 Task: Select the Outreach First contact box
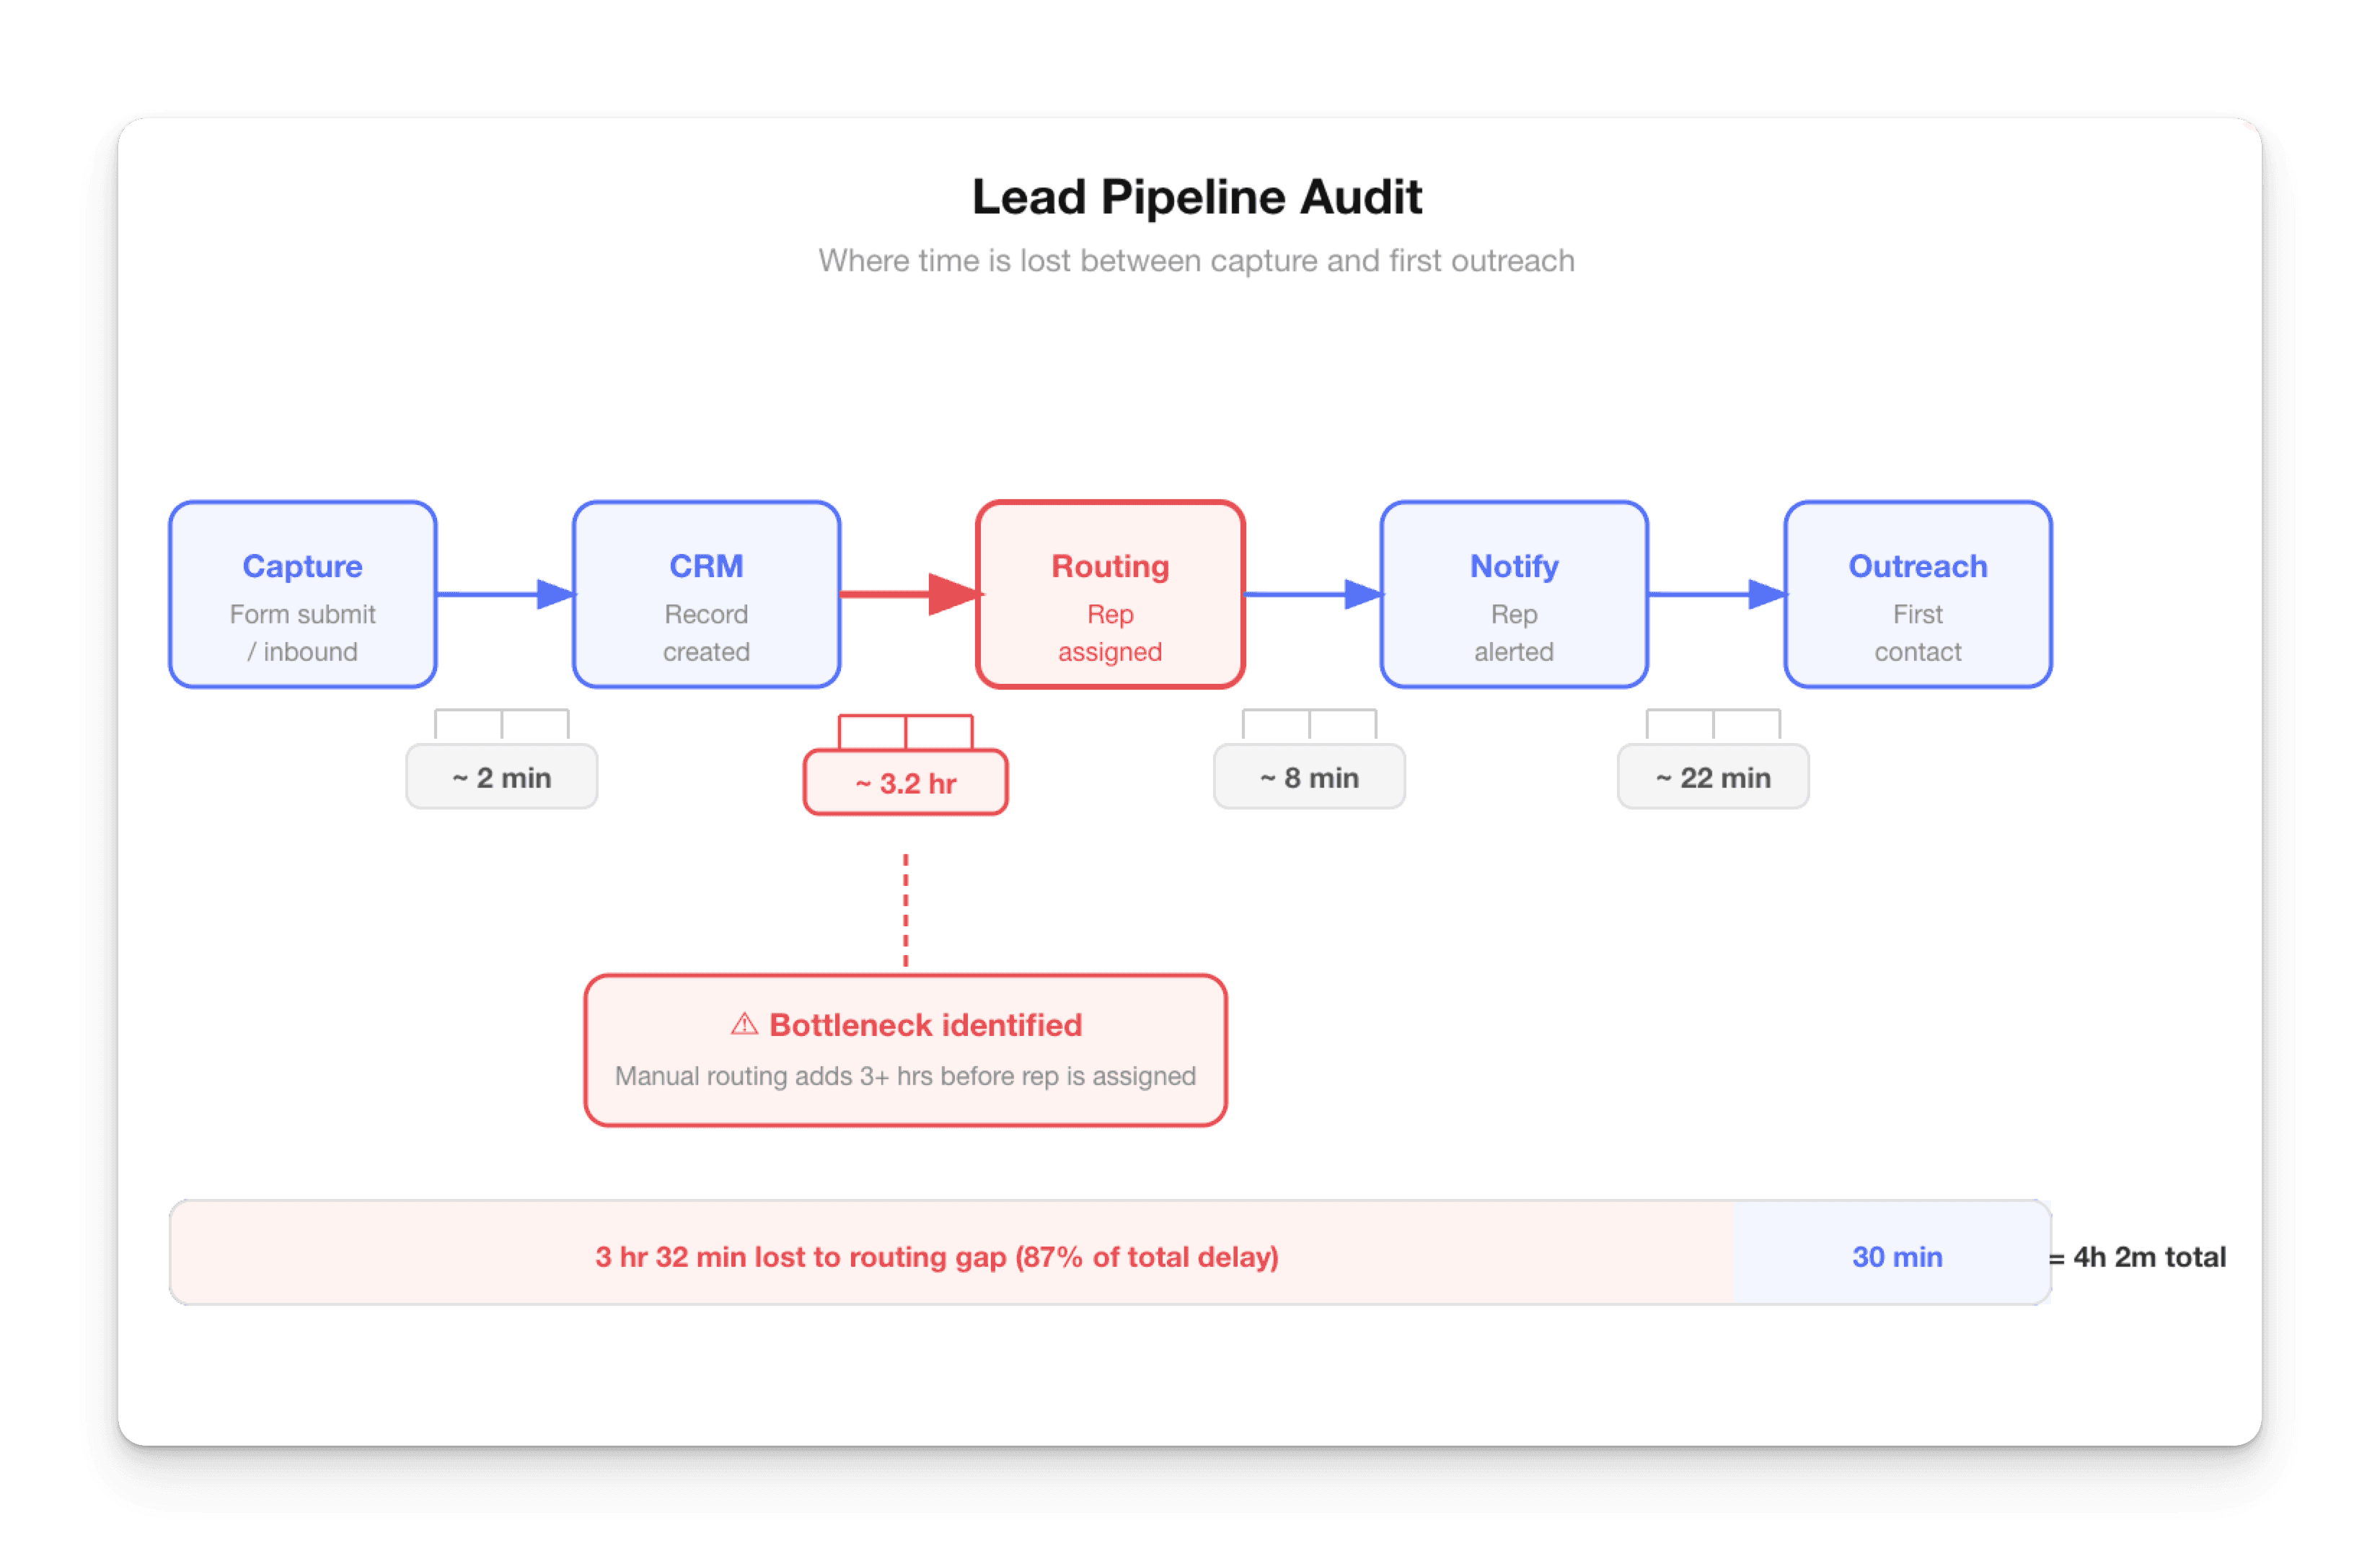(1917, 594)
